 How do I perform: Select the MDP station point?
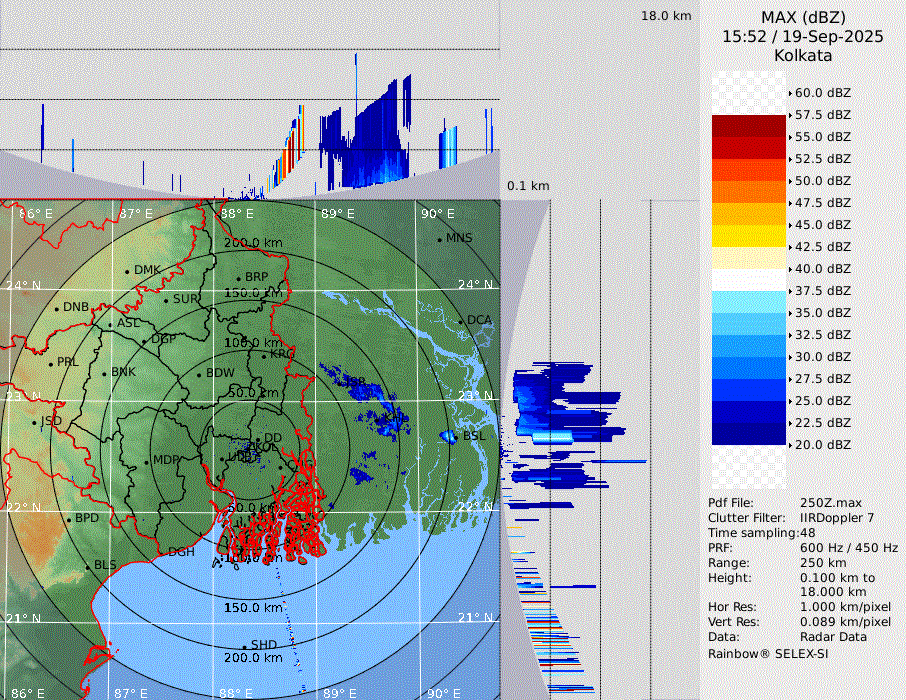coord(146,461)
